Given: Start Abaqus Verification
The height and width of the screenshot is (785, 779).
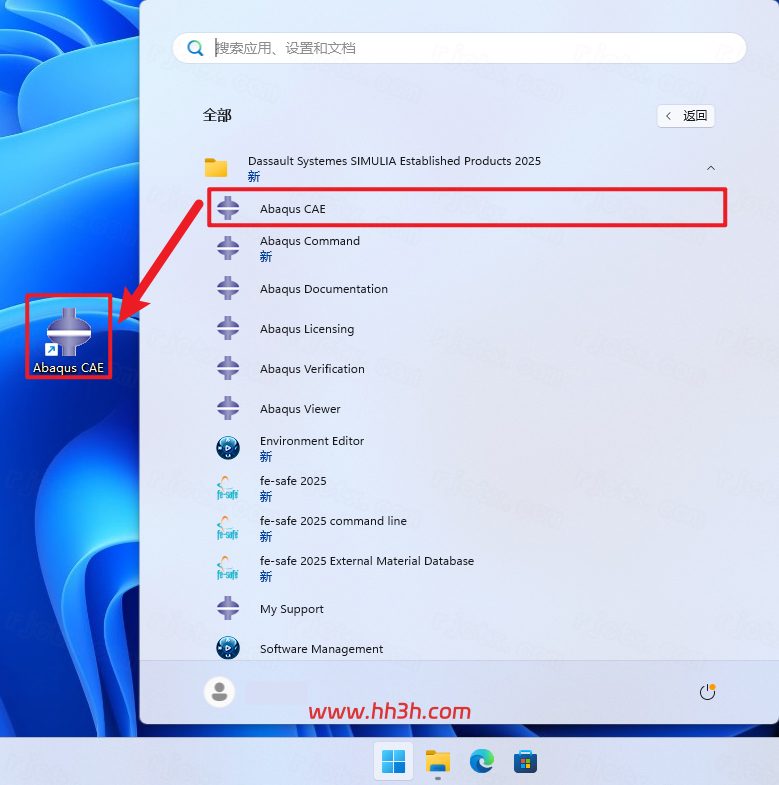Looking at the screenshot, I should pyautogui.click(x=467, y=368).
